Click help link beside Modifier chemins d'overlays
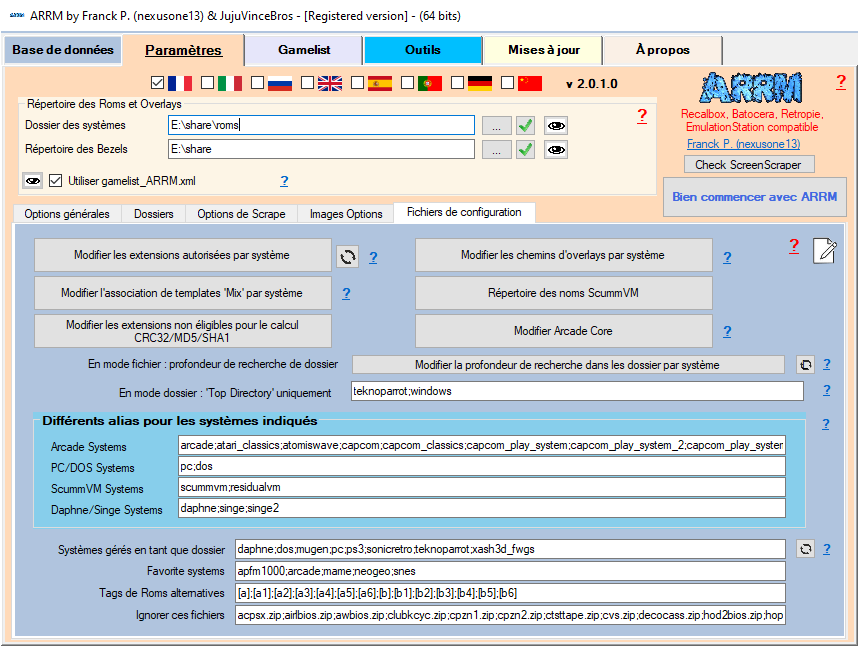This screenshot has width=859, height=647. pos(727,257)
